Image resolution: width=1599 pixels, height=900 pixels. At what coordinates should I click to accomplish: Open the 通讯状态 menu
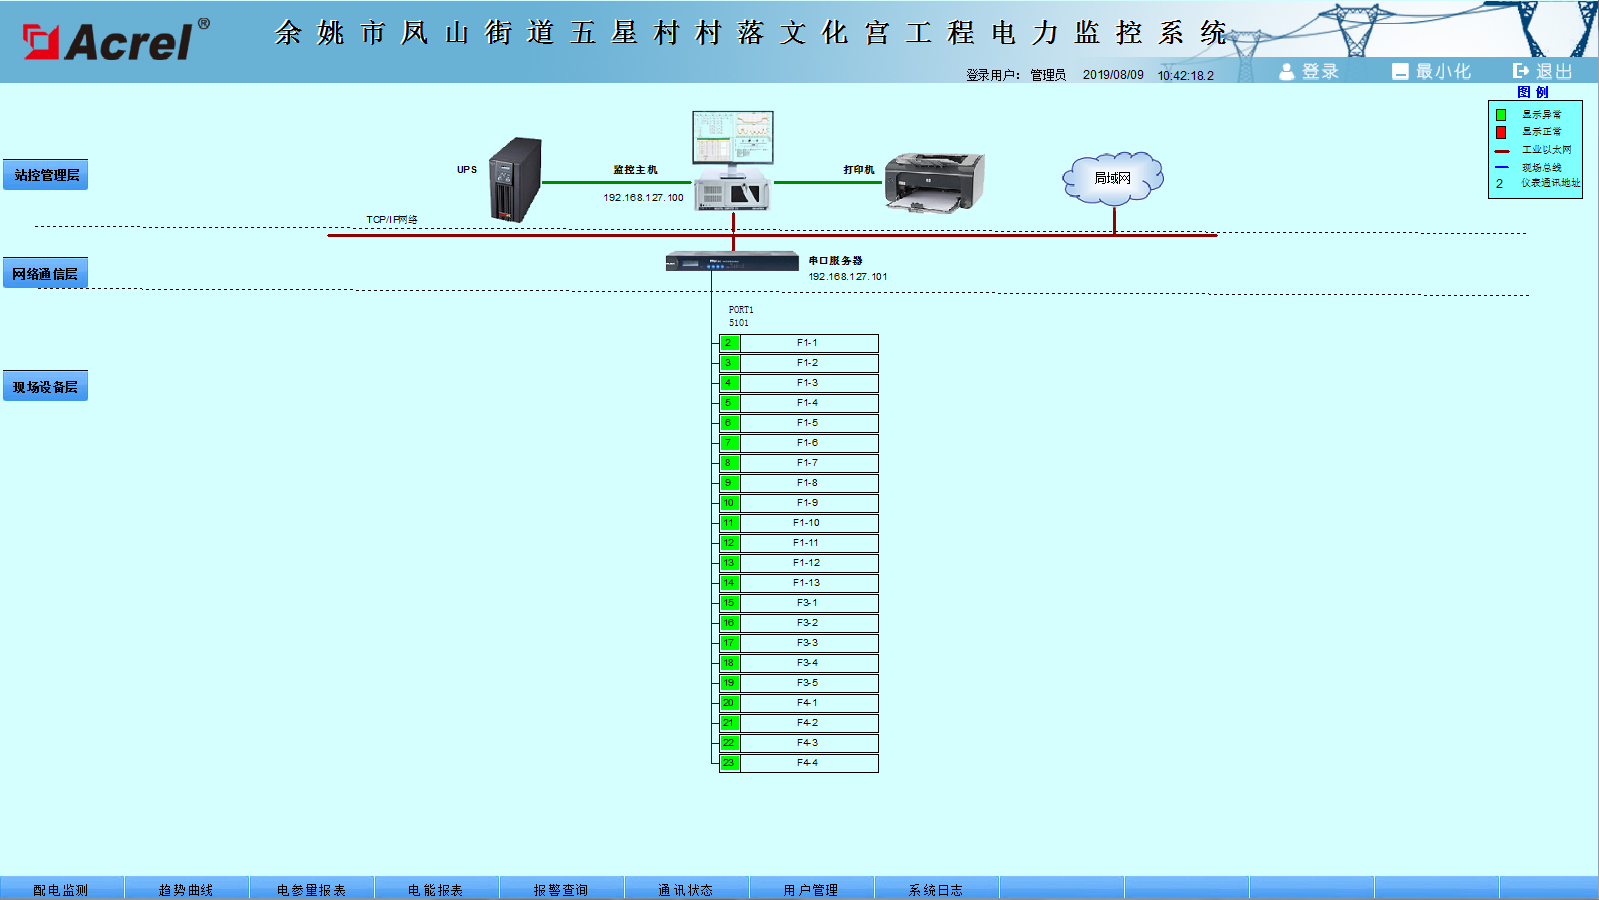(686, 889)
